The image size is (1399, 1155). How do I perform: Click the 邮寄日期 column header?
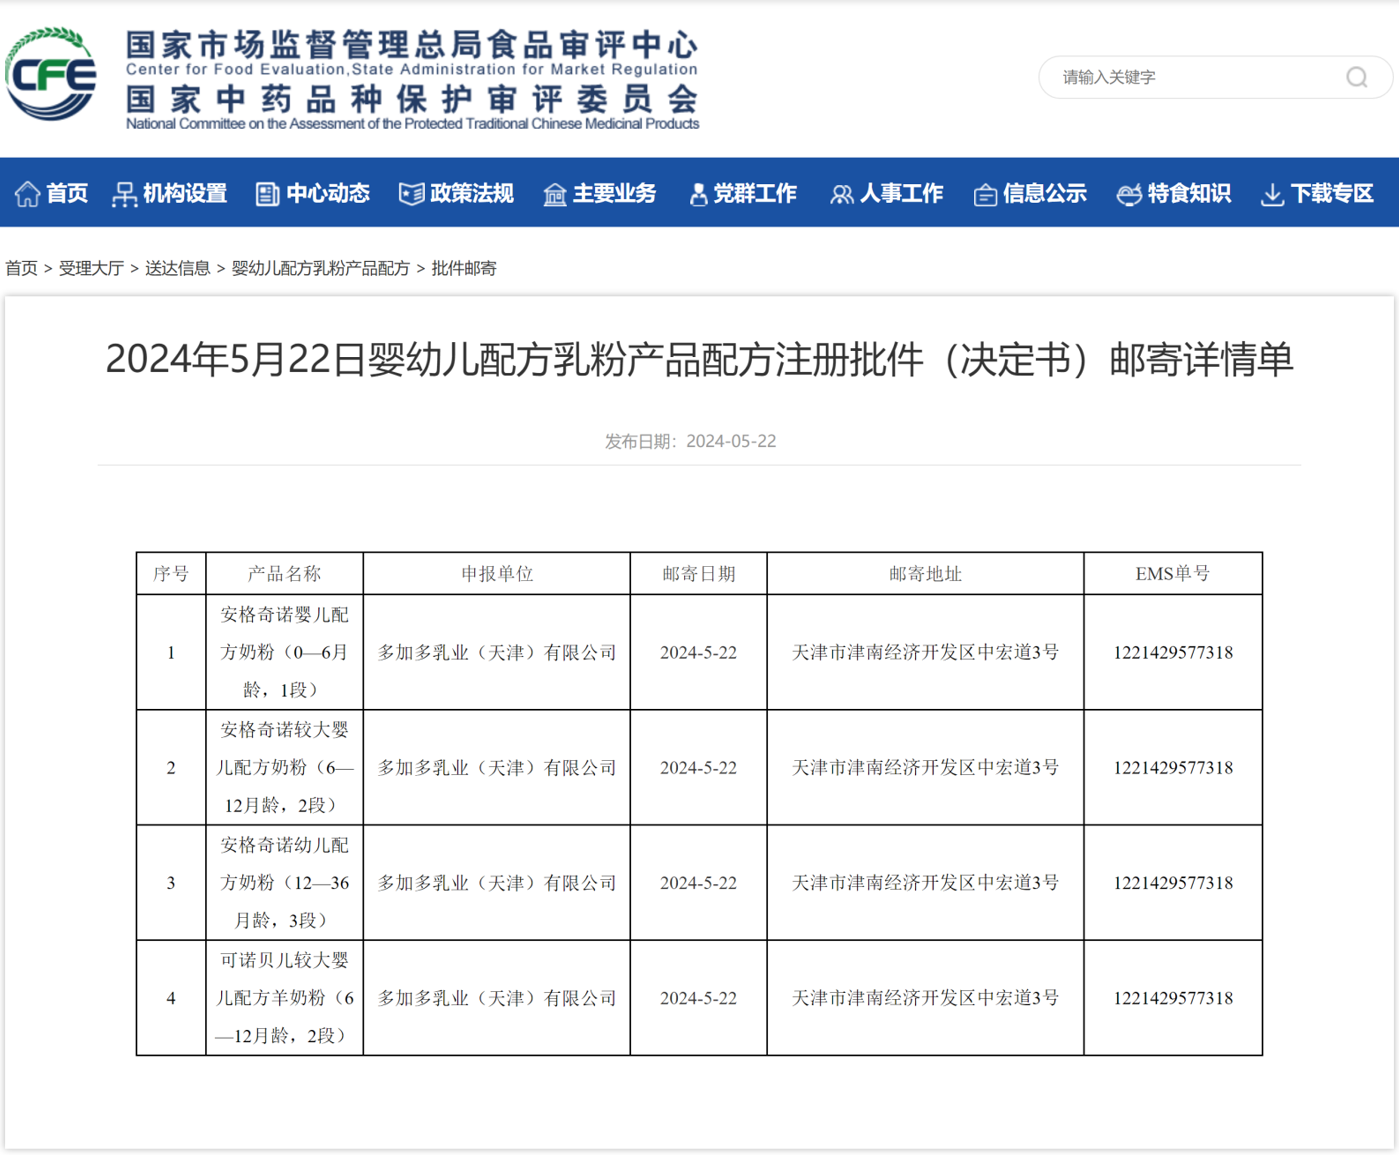[699, 574]
